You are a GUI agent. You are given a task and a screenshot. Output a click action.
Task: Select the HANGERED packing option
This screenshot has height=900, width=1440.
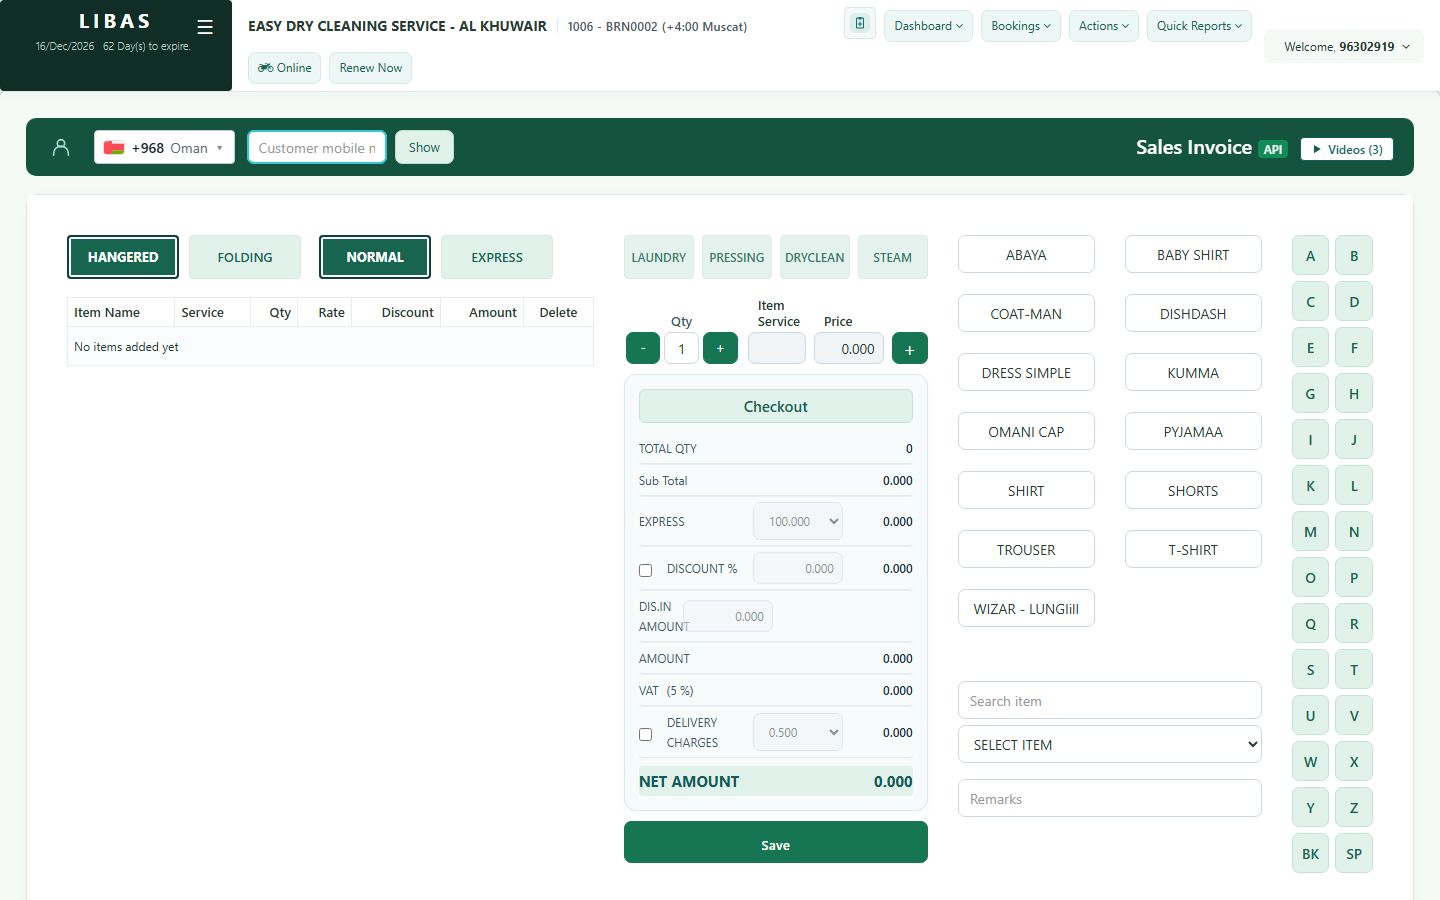pyautogui.click(x=123, y=257)
